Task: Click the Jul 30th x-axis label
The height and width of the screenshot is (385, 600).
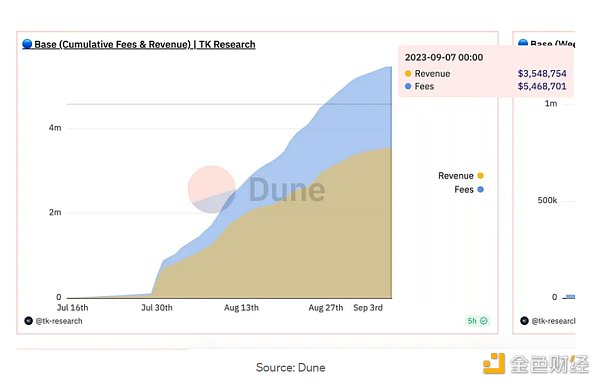Action: (x=157, y=308)
